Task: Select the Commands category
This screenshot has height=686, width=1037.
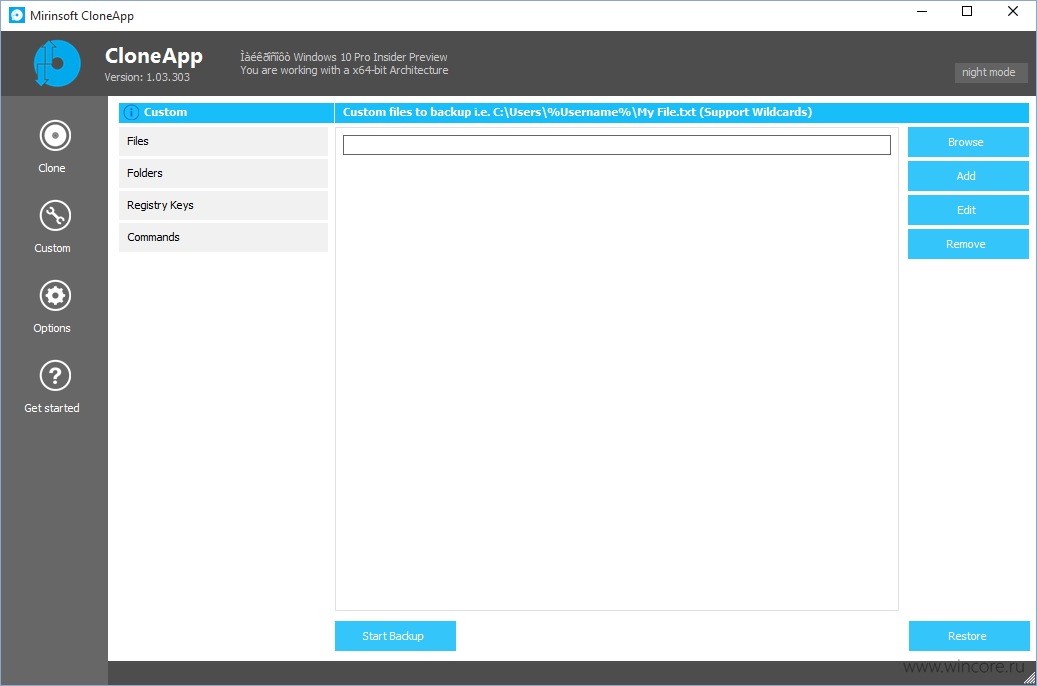Action: click(223, 237)
